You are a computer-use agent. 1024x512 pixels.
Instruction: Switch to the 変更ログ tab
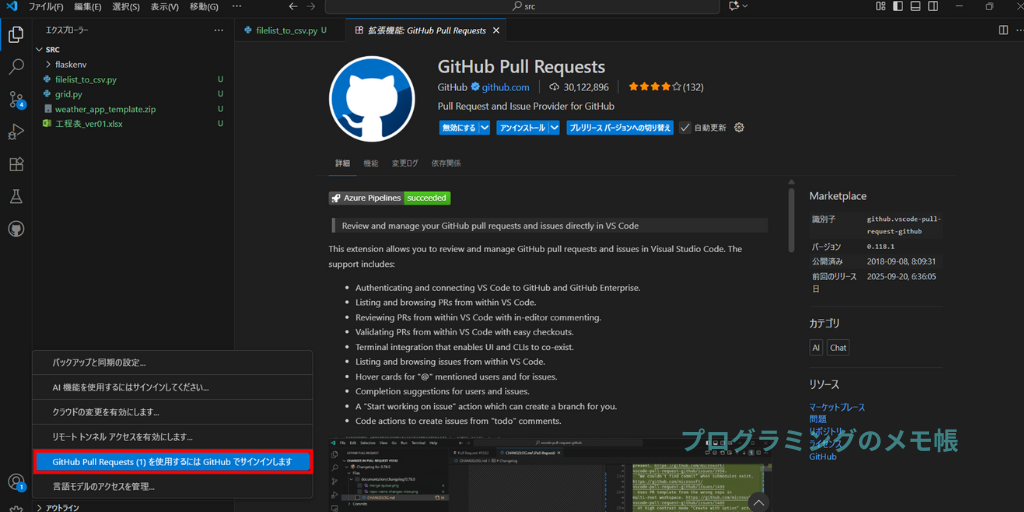click(405, 163)
